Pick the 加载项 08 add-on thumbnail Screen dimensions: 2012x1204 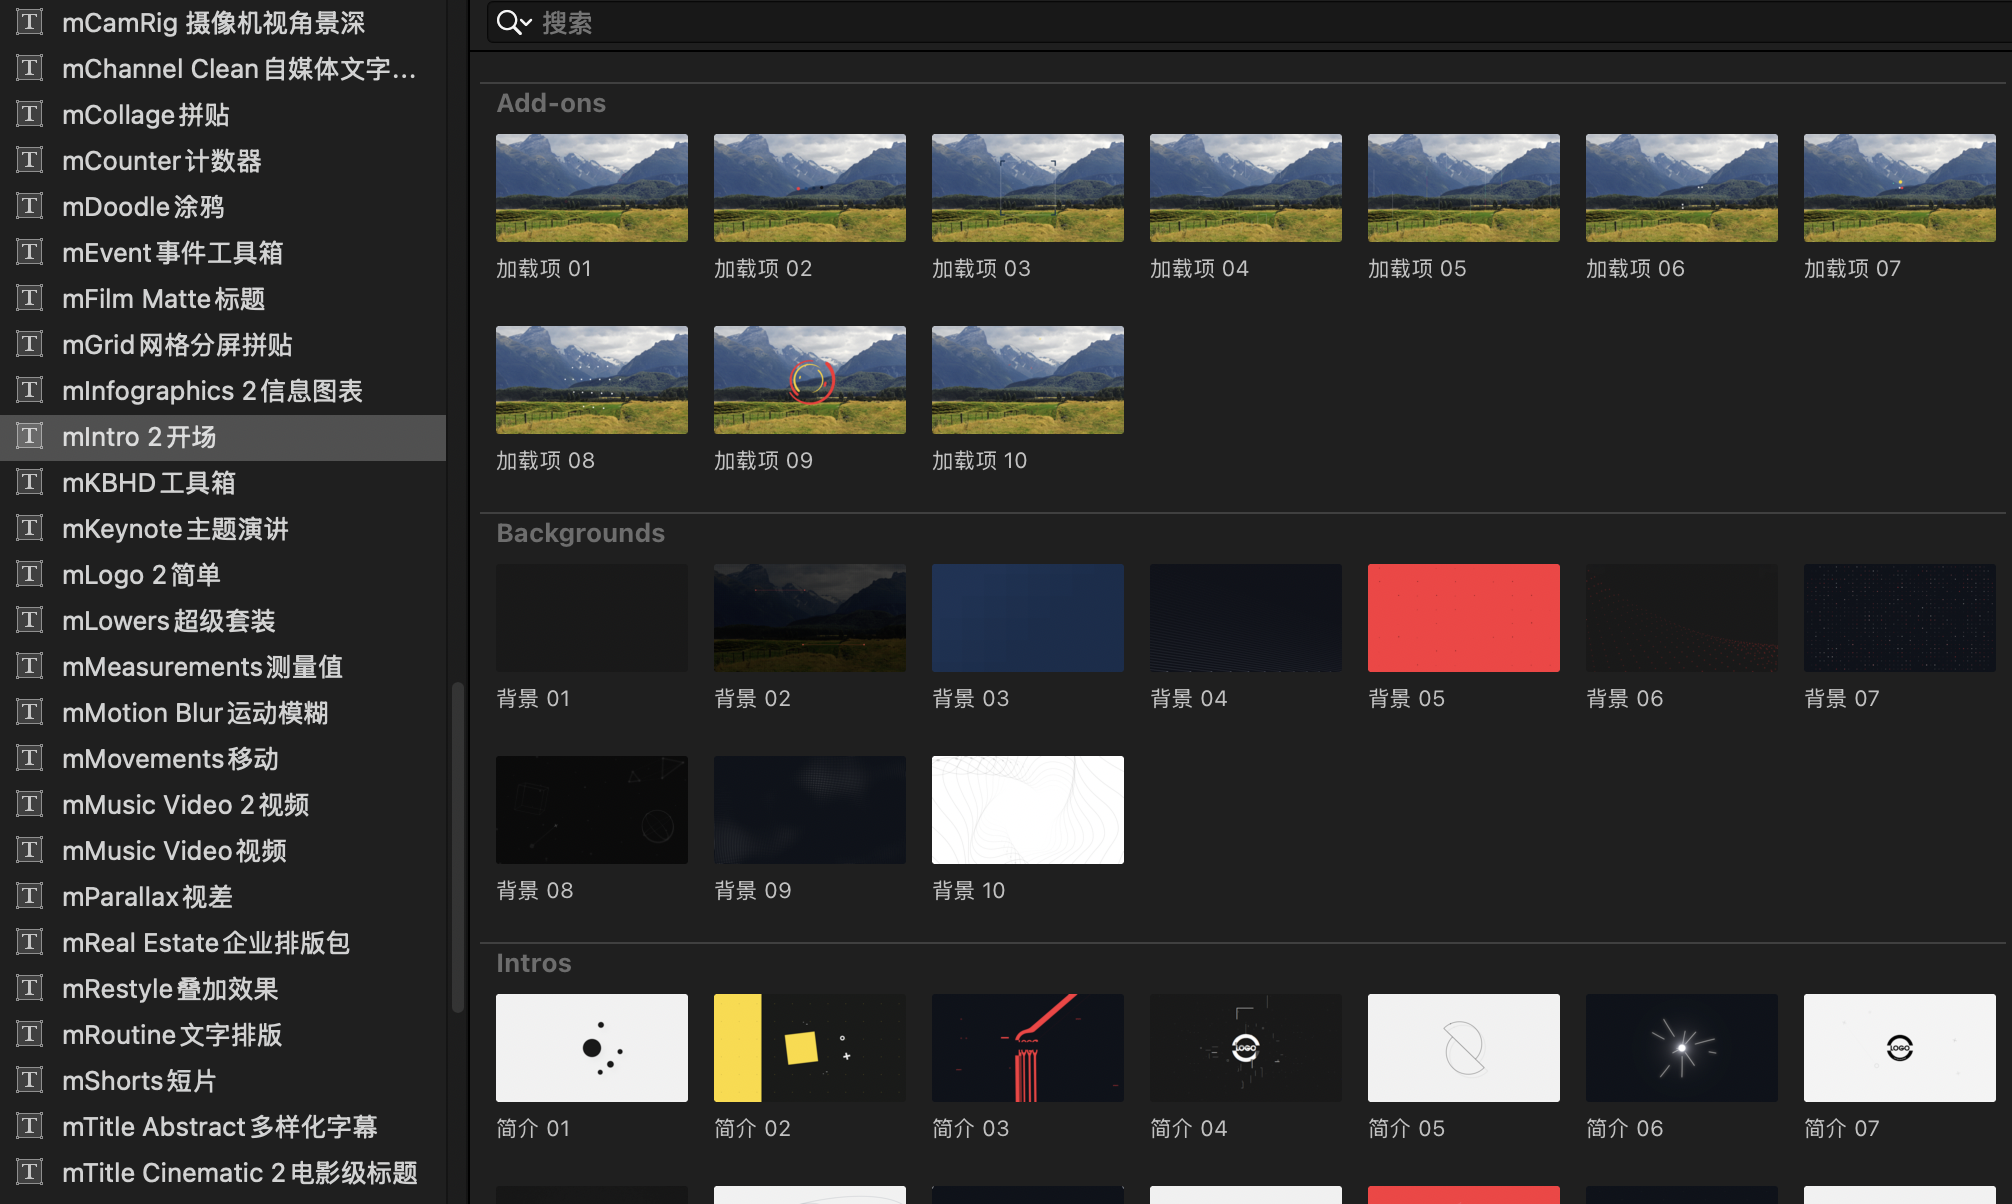(x=592, y=380)
